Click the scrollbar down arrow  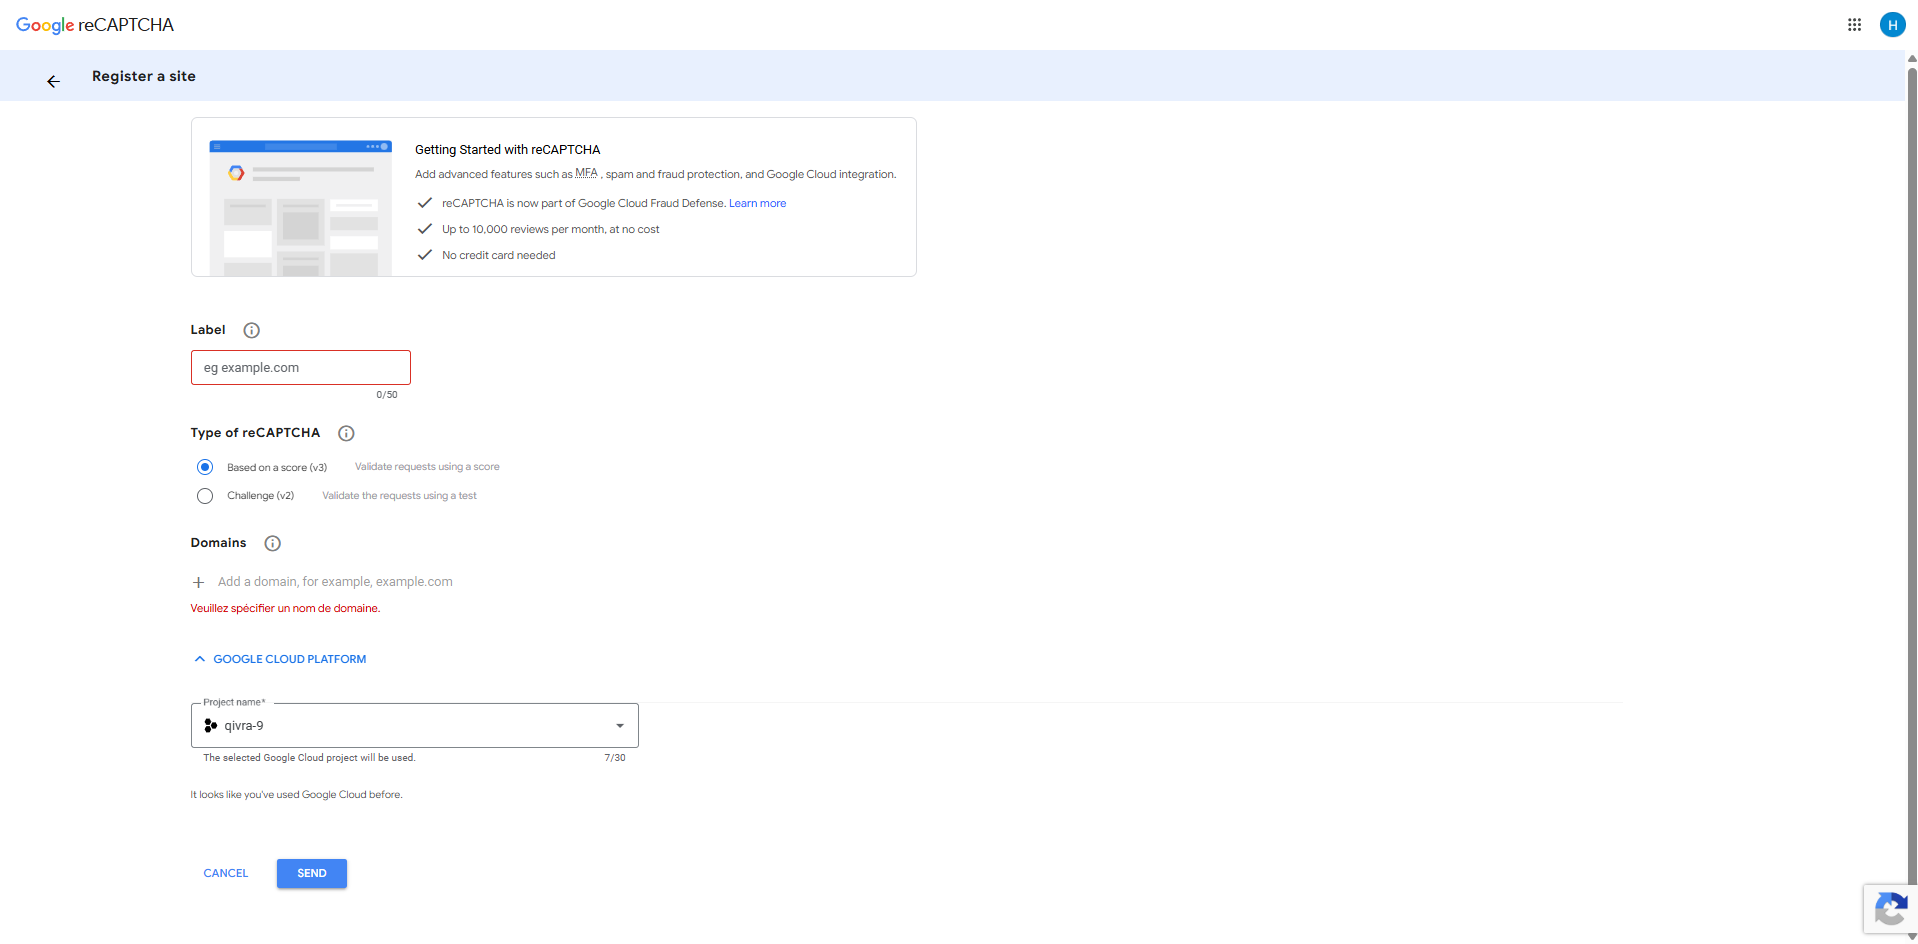pyautogui.click(x=1912, y=937)
